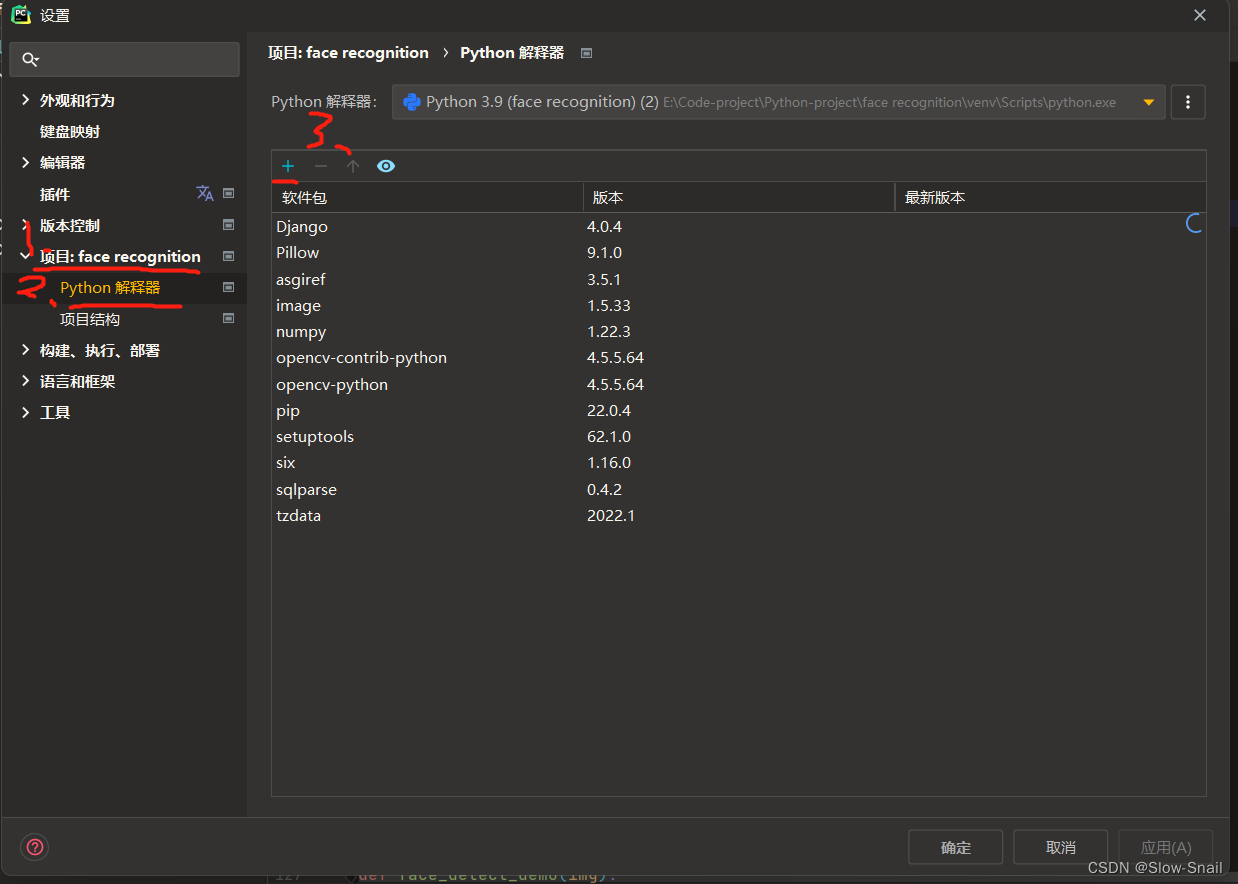
Task: Select the numpy package row
Action: 738,331
